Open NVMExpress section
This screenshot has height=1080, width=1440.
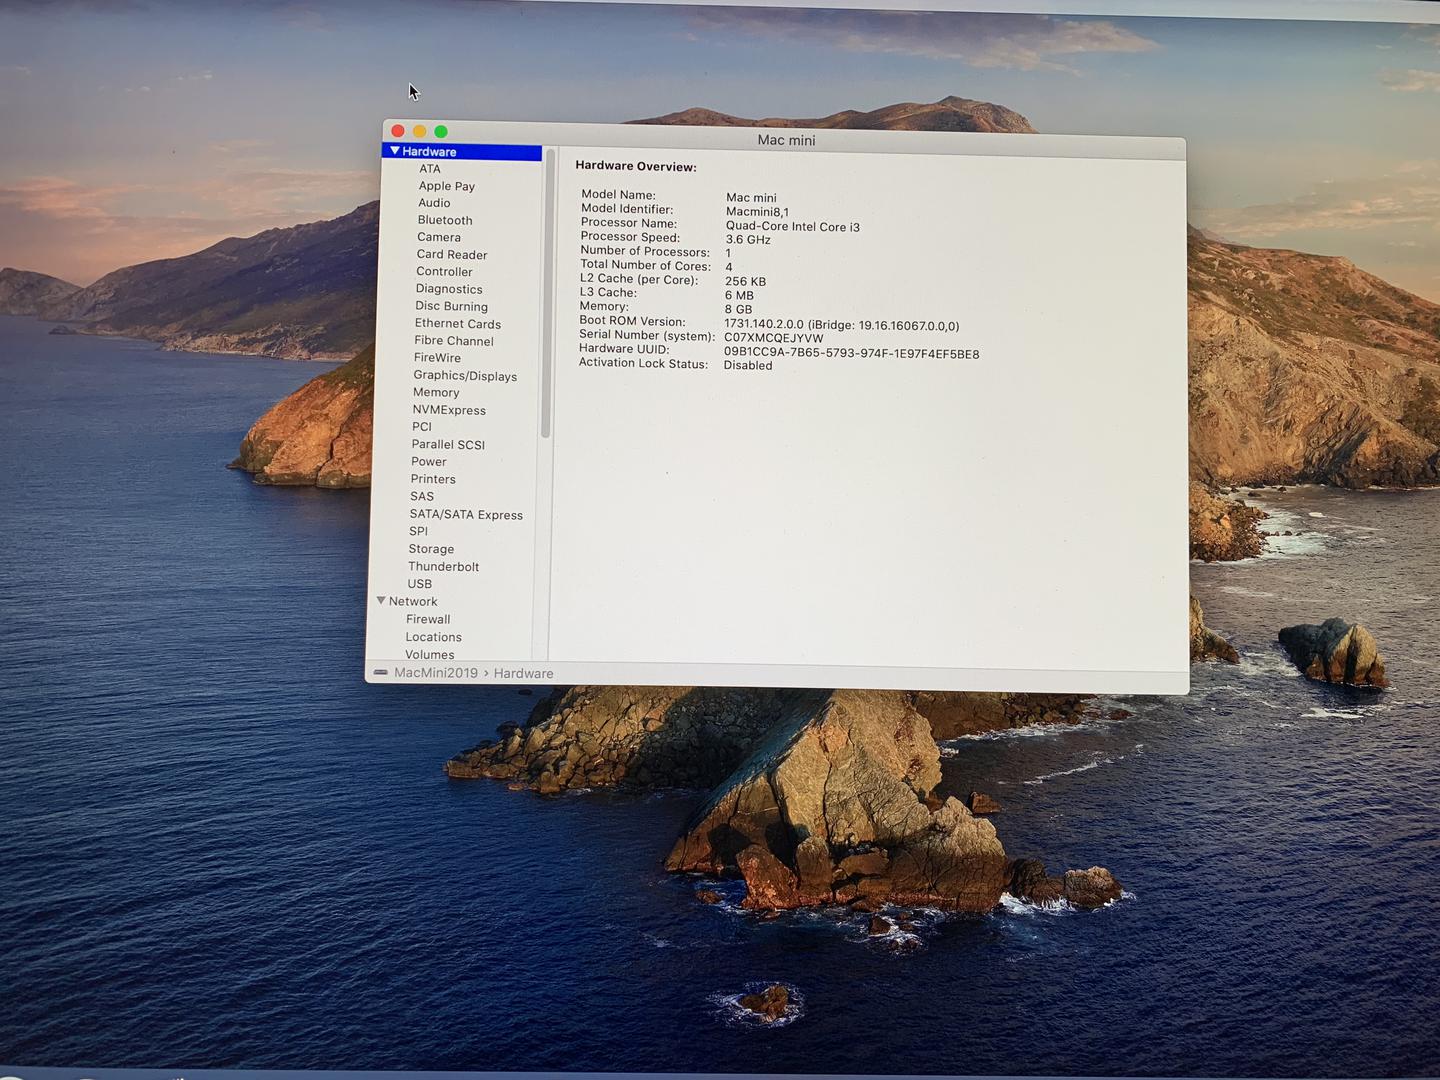point(449,410)
